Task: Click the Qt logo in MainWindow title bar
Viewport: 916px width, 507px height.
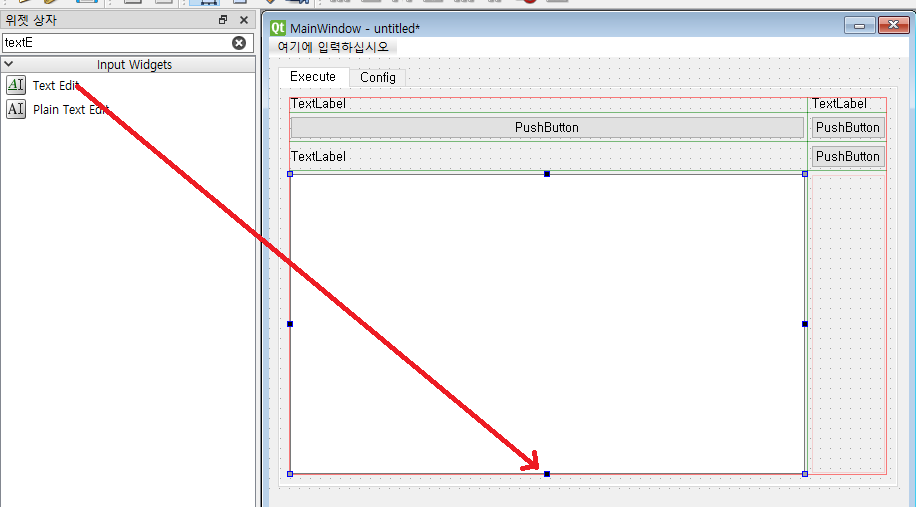Action: point(277,27)
